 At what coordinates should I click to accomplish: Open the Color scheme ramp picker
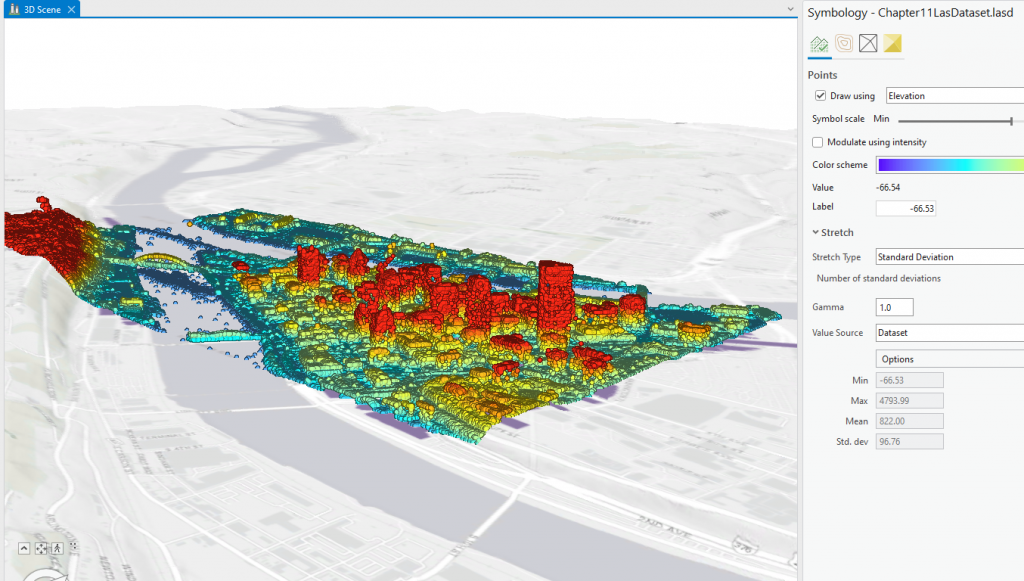coord(950,165)
